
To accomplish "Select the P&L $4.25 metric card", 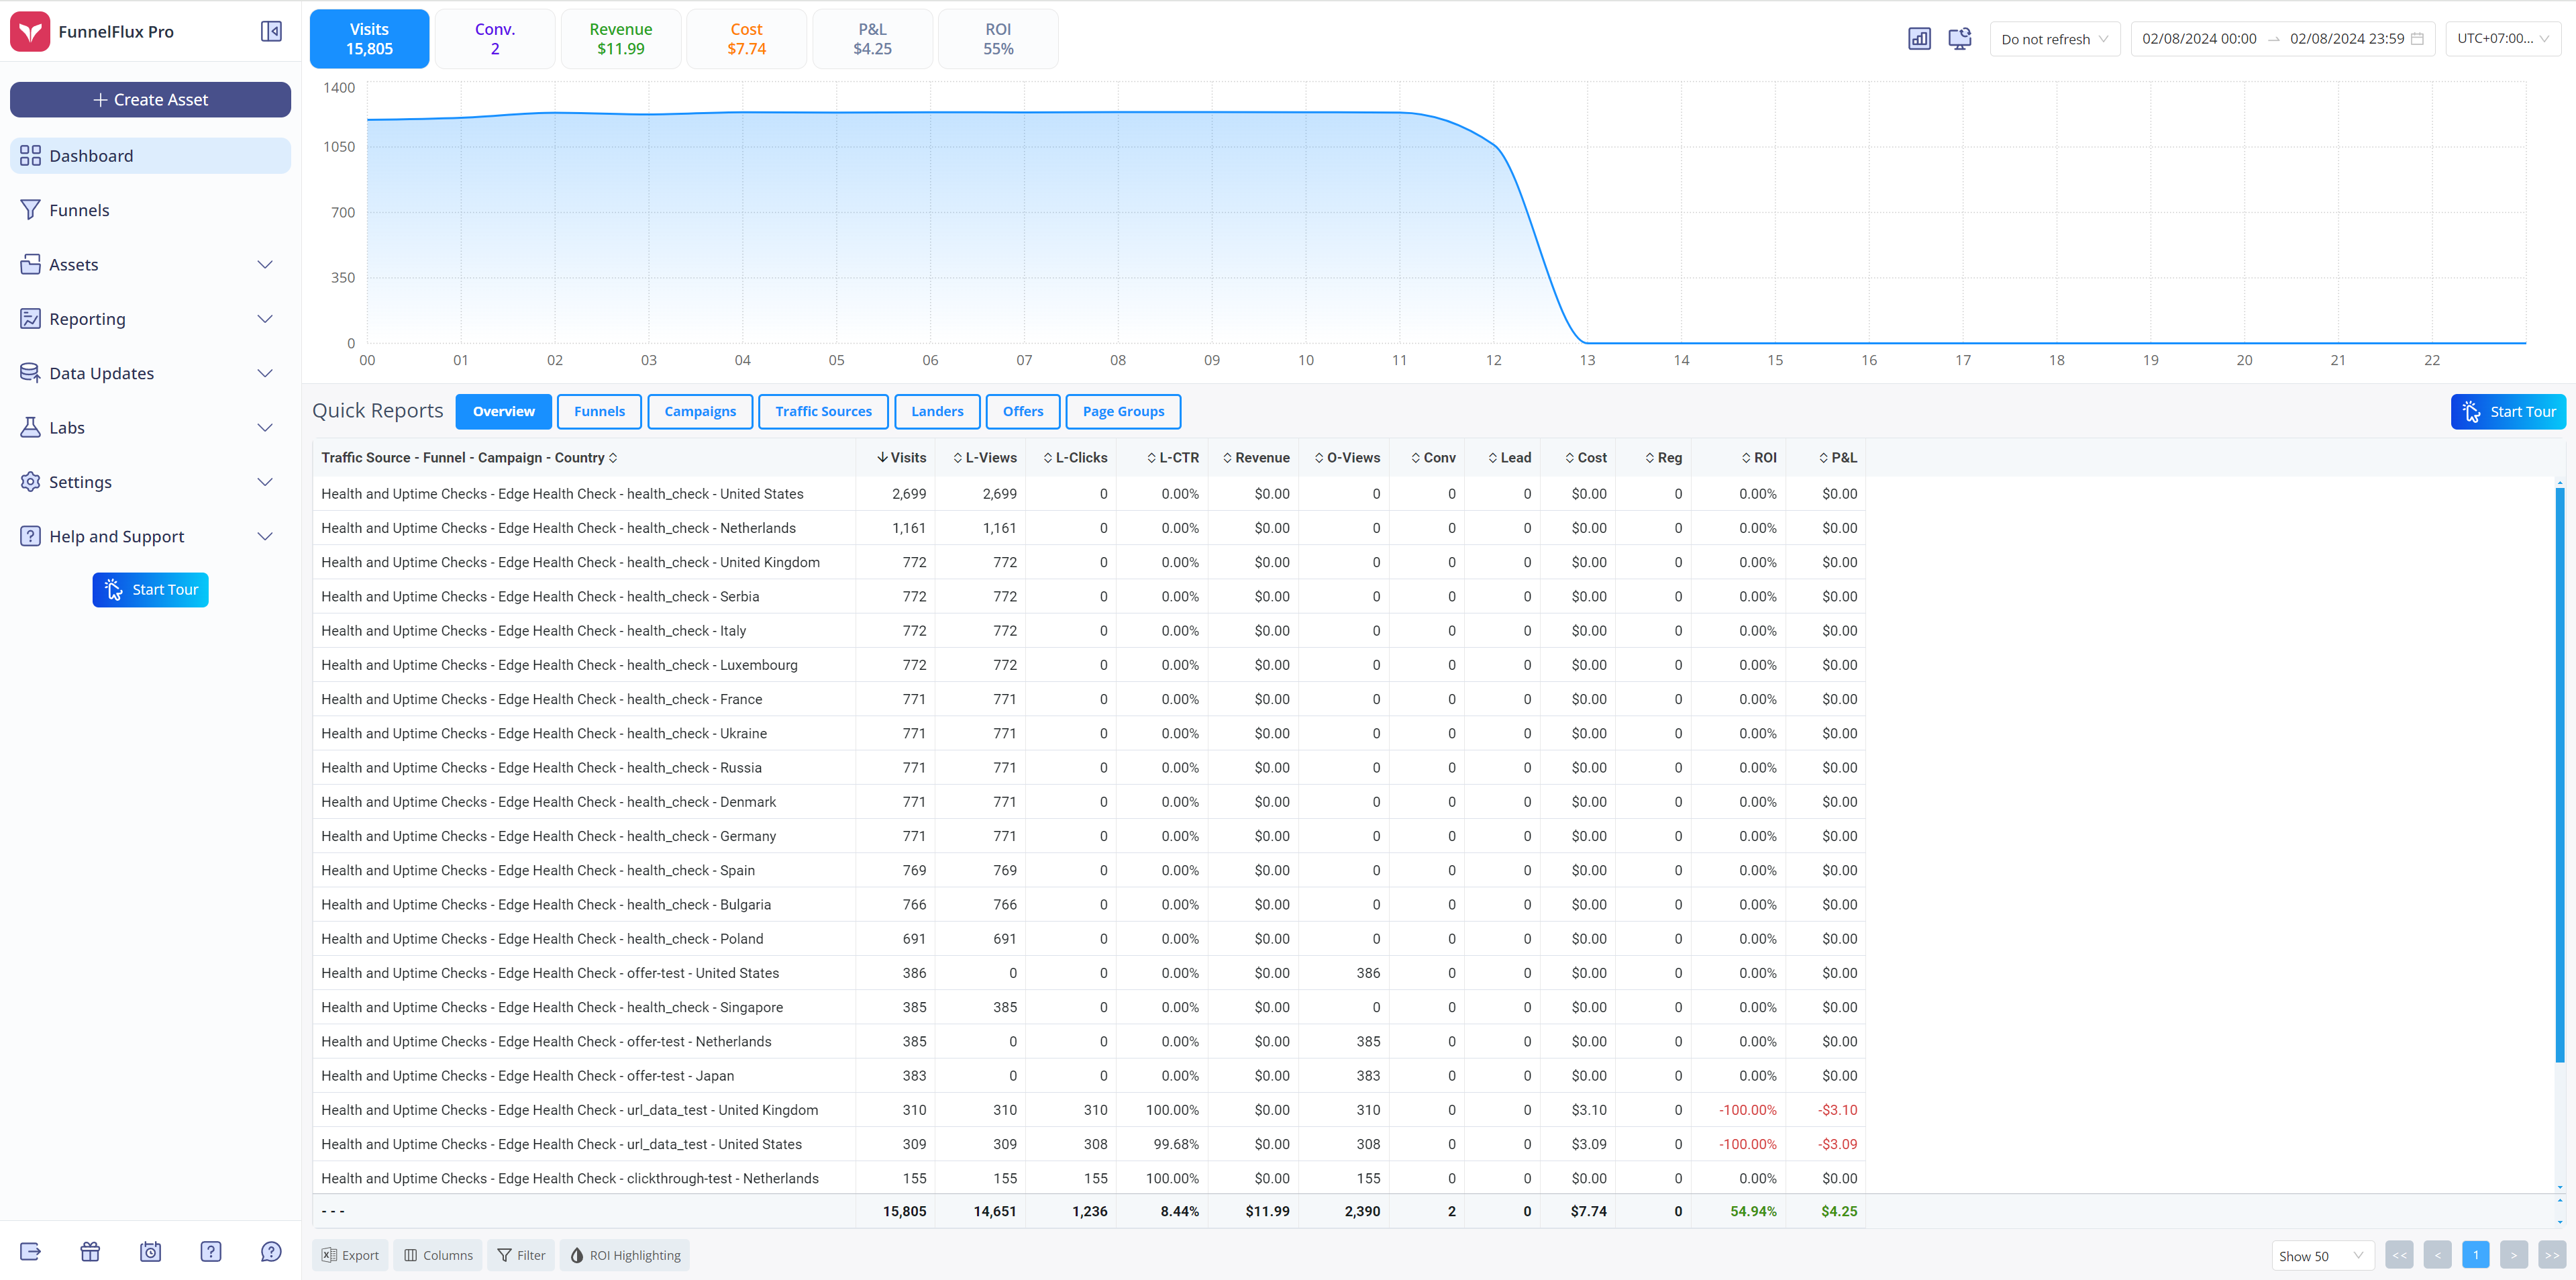I will click(872, 38).
